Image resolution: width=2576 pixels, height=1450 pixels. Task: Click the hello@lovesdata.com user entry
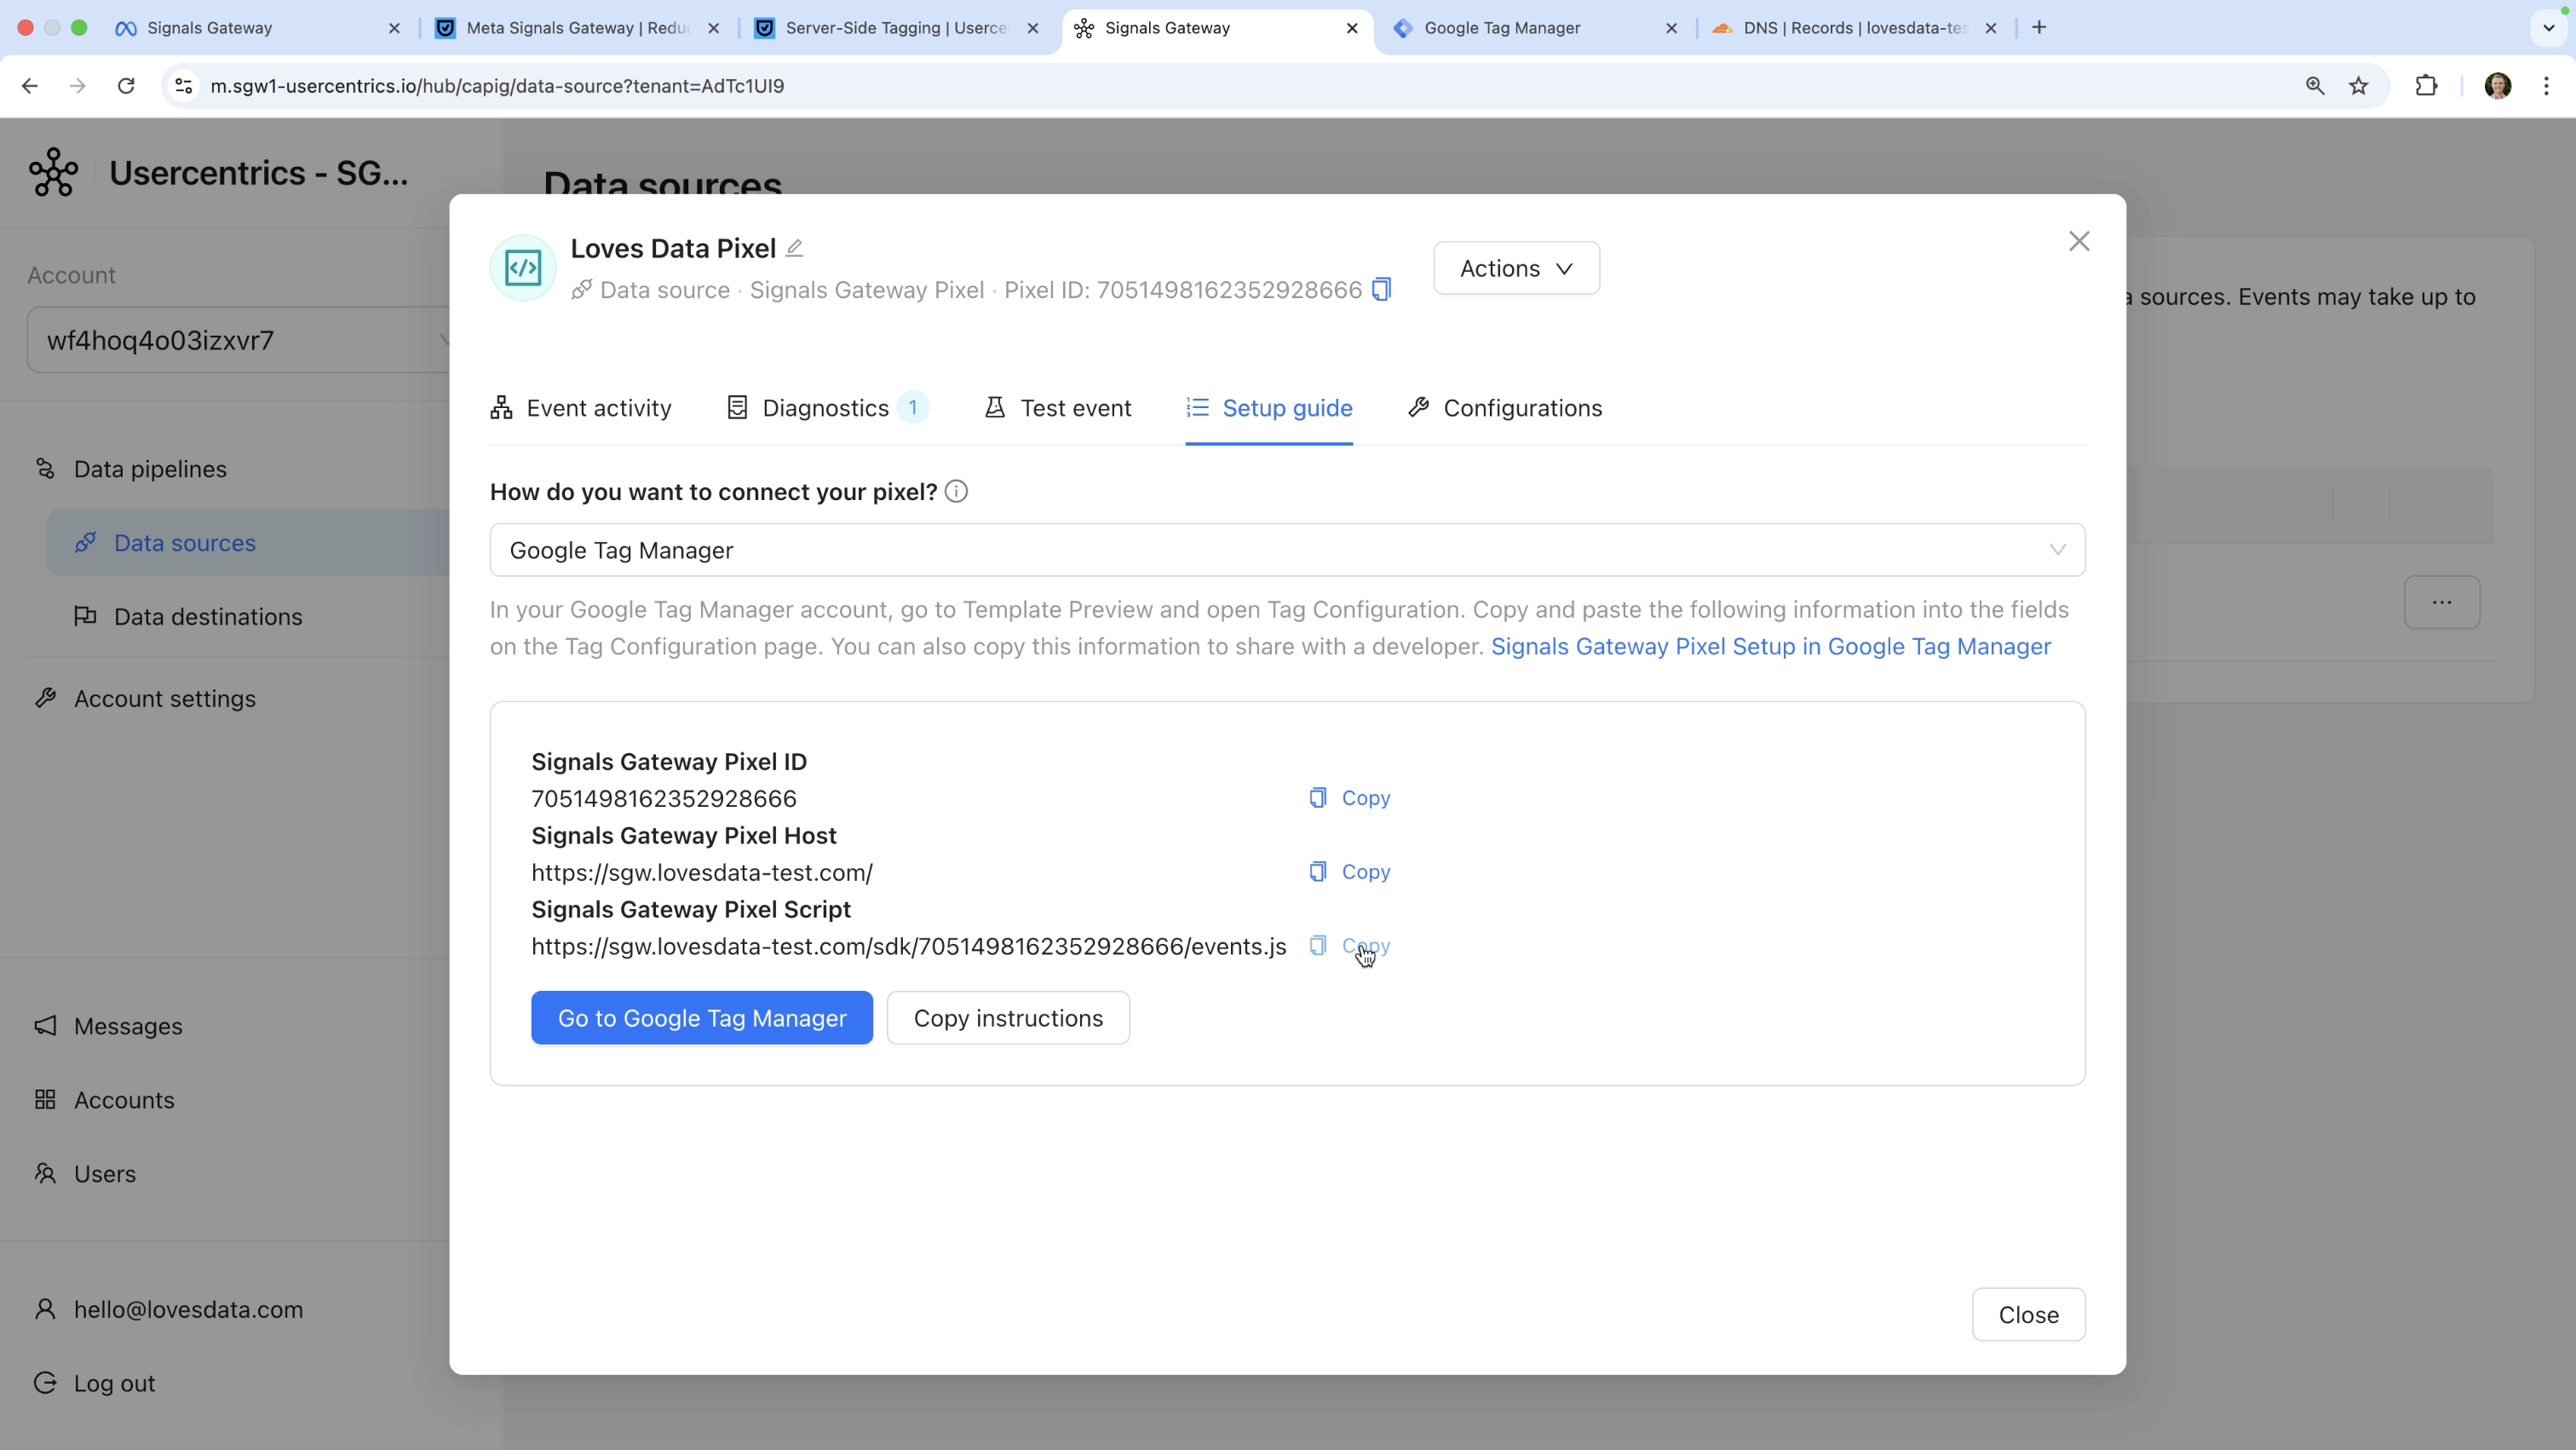pyautogui.click(x=168, y=1310)
